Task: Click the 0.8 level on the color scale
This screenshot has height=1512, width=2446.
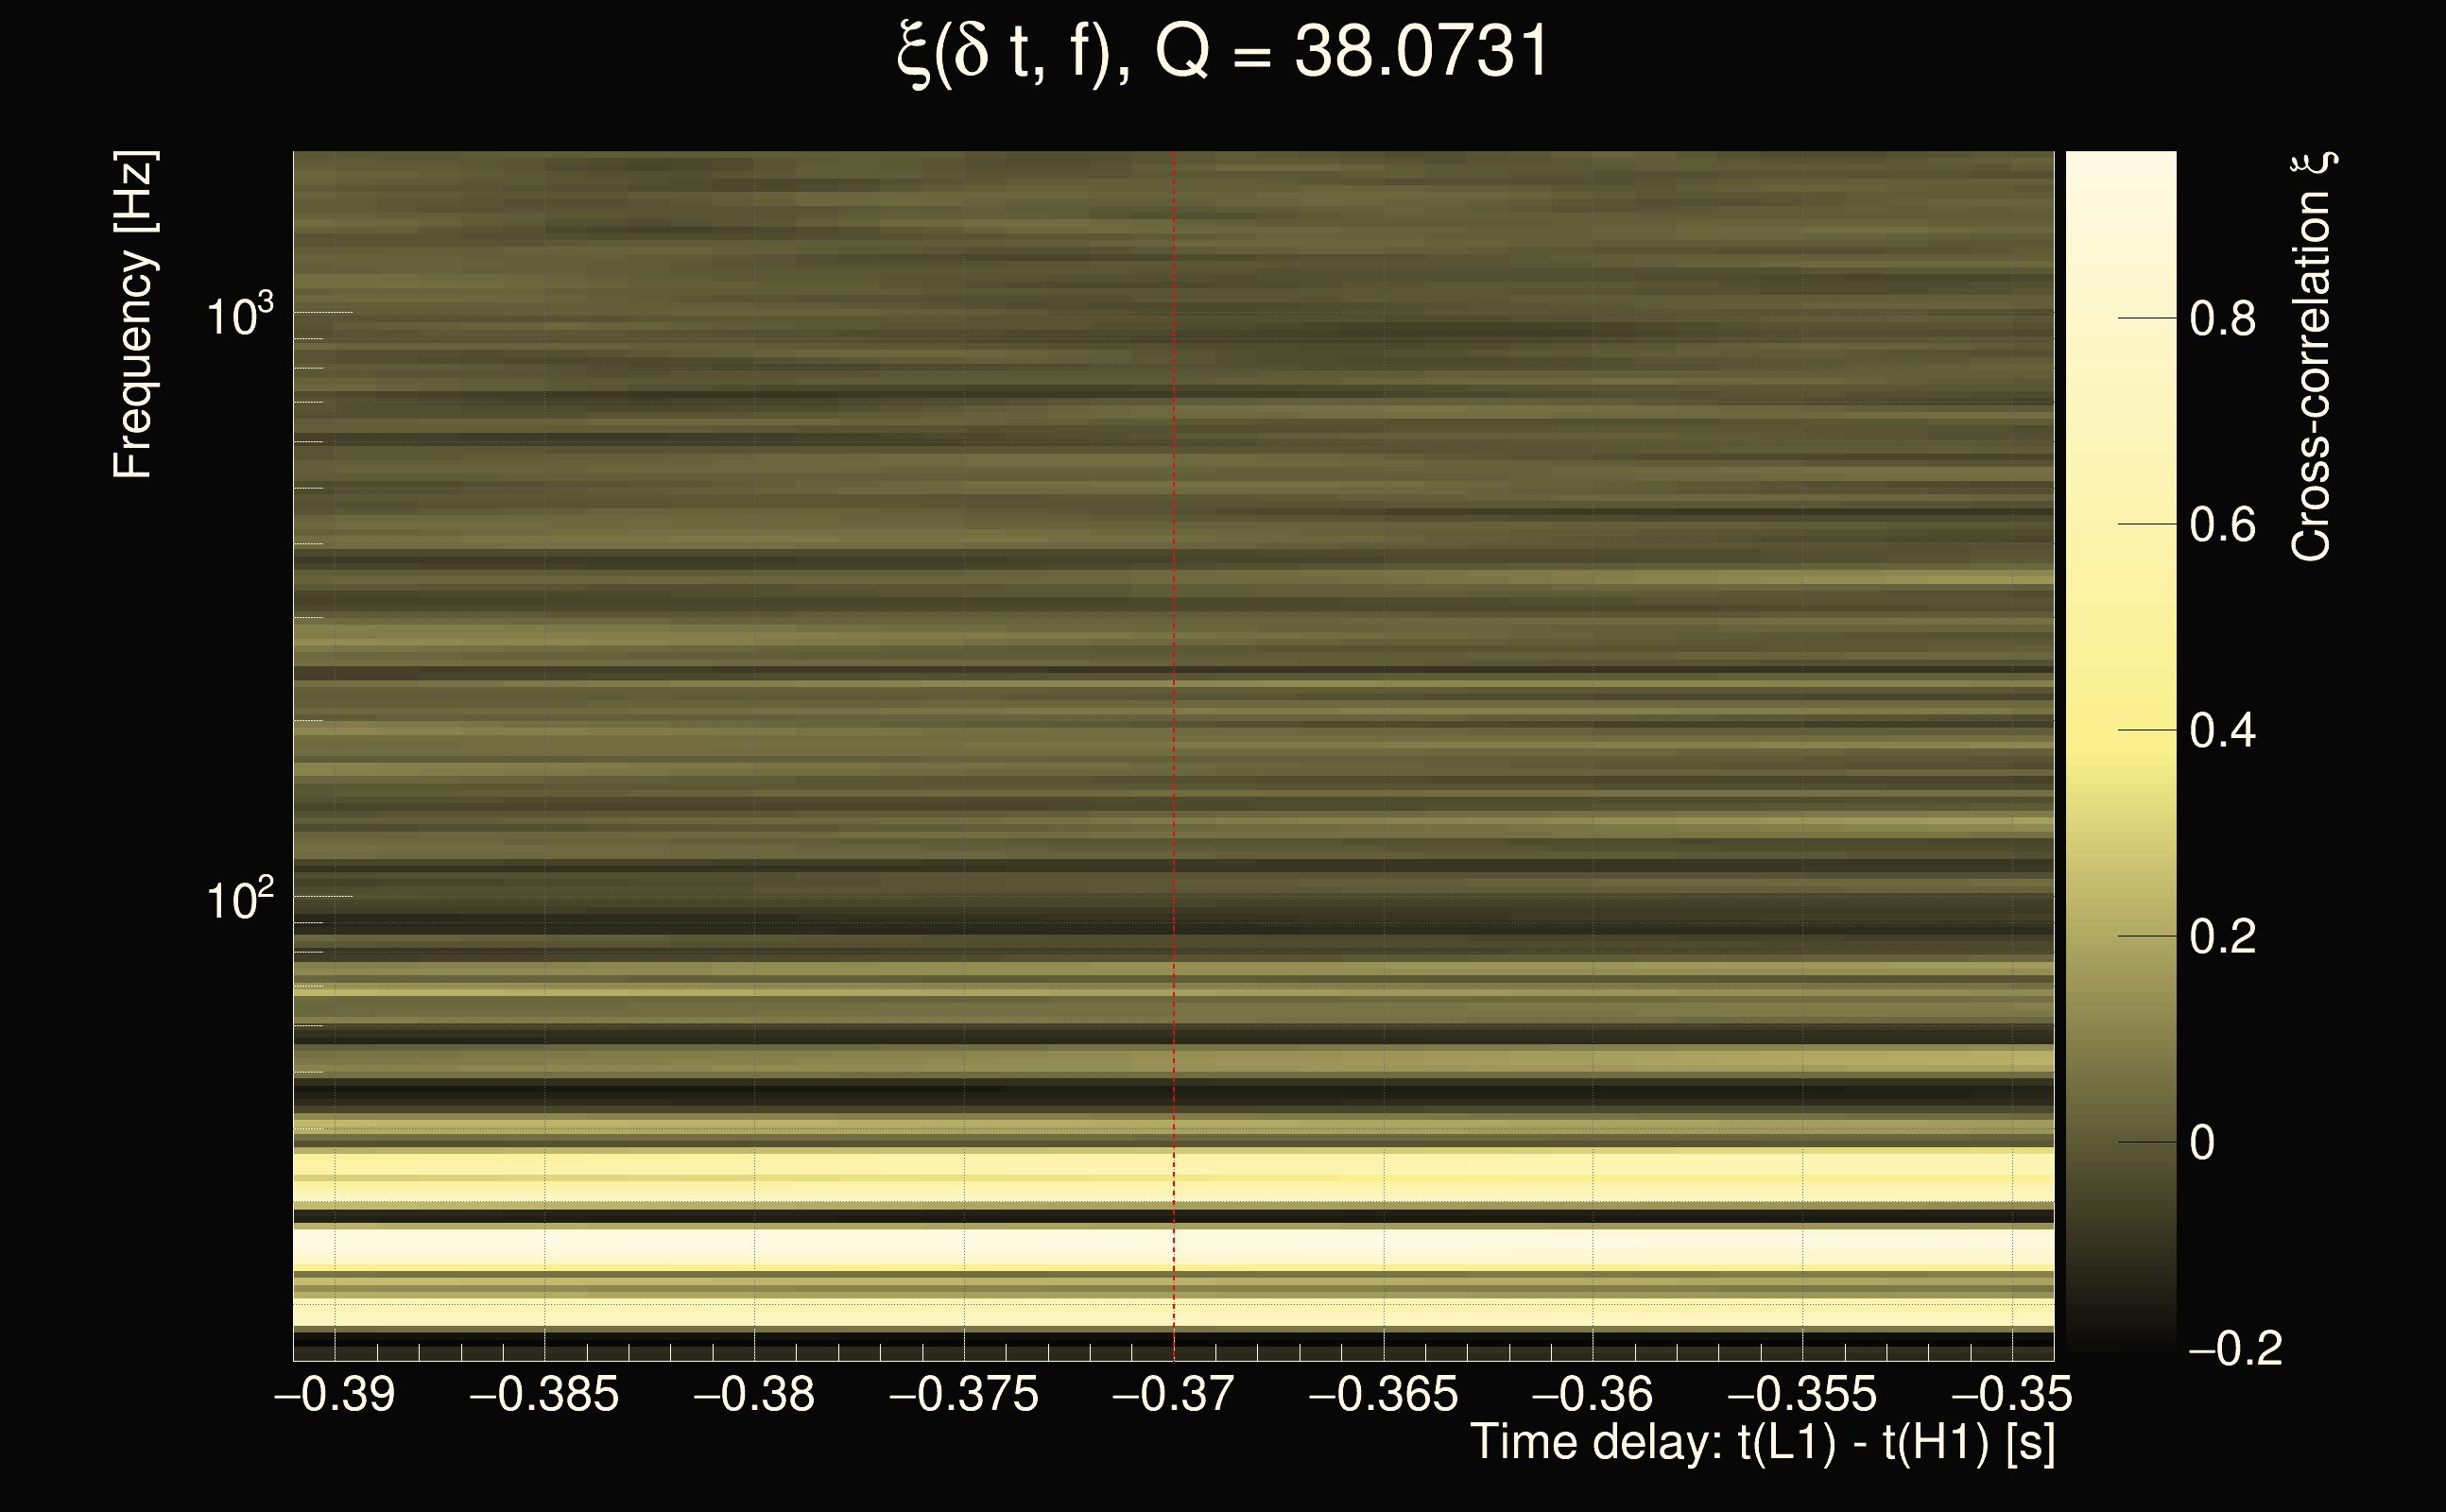Action: point(2222,319)
